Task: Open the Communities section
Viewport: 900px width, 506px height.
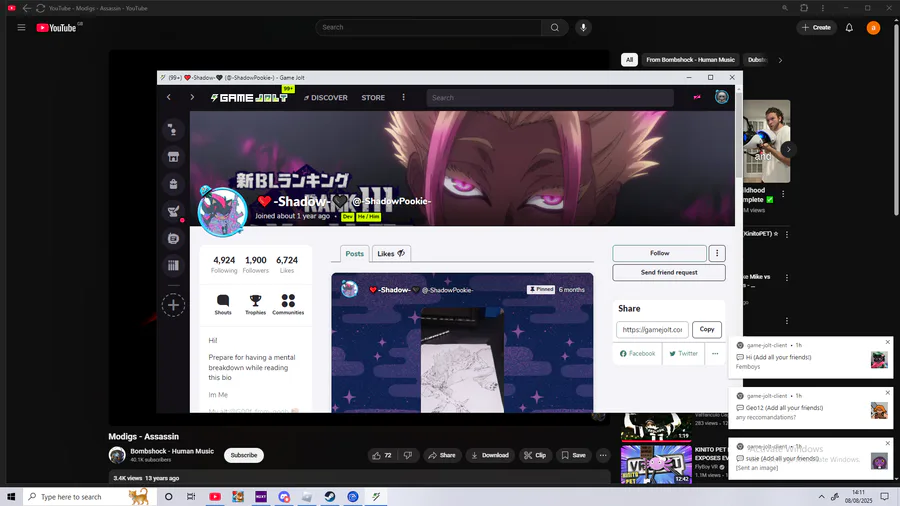Action: pos(288,305)
